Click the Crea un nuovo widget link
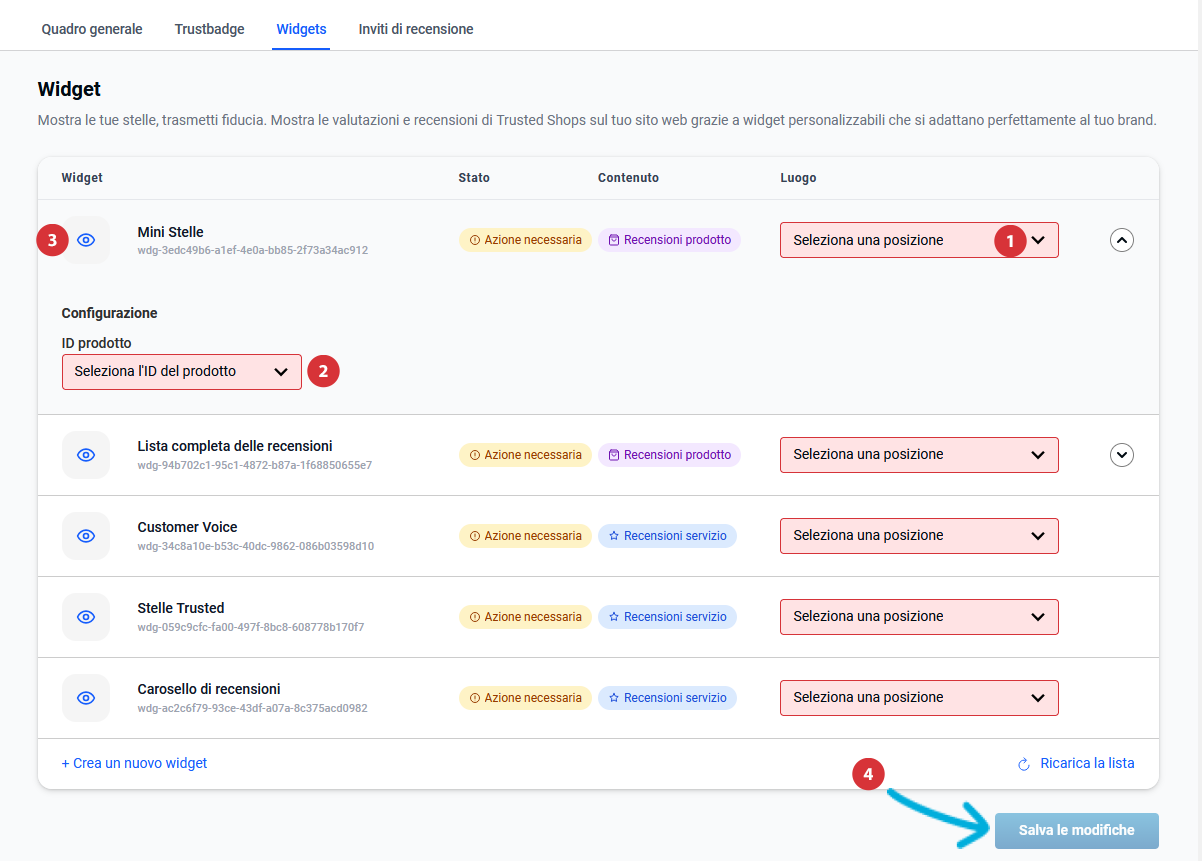This screenshot has height=861, width=1202. tap(134, 763)
